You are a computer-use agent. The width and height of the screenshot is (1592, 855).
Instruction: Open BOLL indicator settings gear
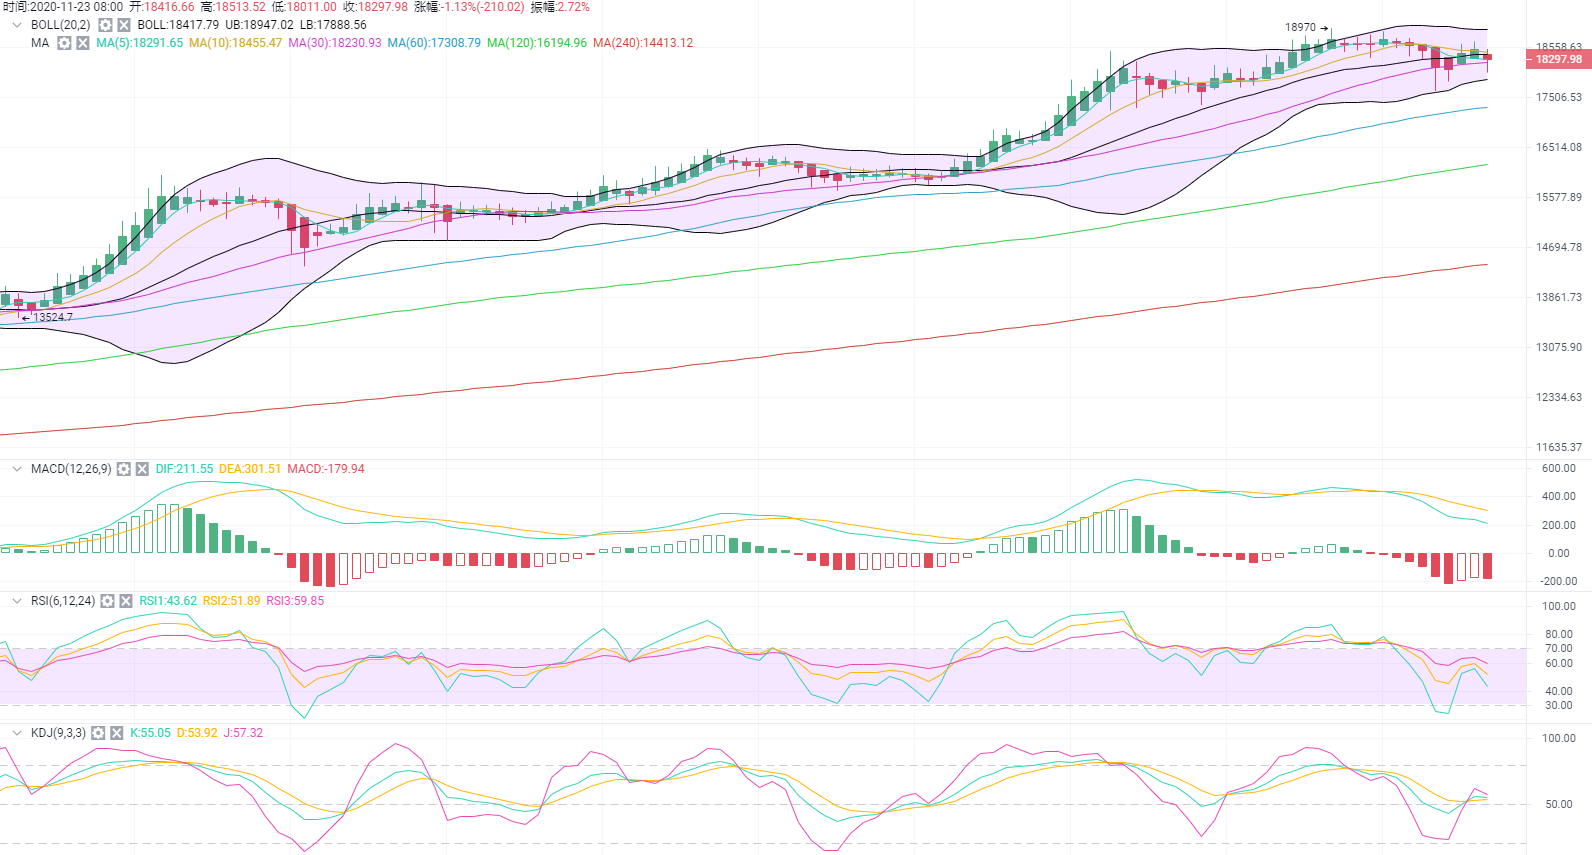pyautogui.click(x=105, y=25)
